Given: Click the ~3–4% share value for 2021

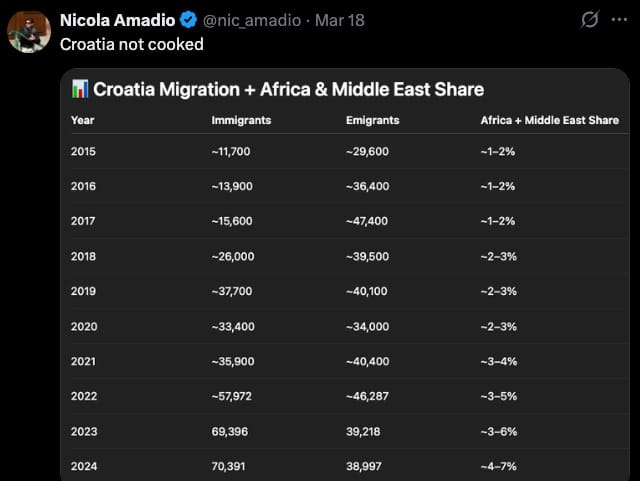Looking at the screenshot, I should [498, 361].
